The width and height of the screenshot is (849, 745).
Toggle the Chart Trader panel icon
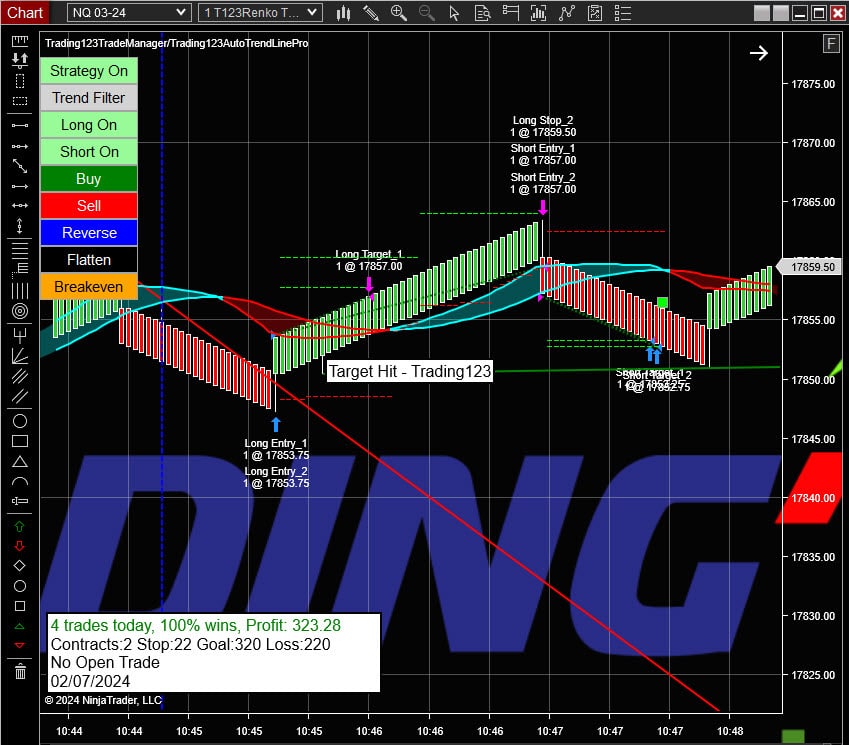pyautogui.click(x=511, y=12)
